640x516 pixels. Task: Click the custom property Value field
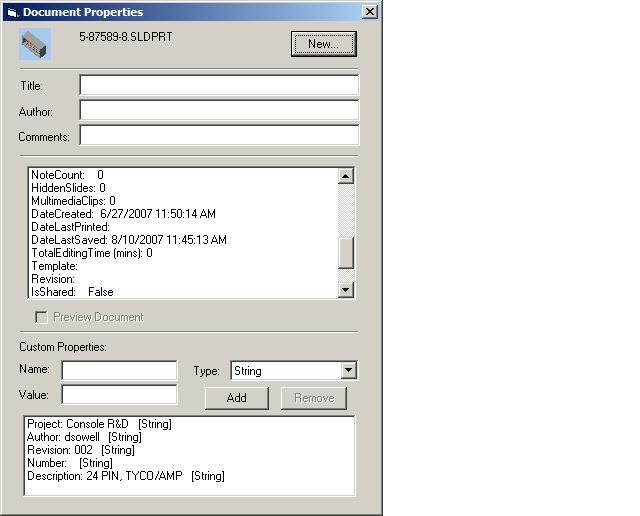coord(119,394)
